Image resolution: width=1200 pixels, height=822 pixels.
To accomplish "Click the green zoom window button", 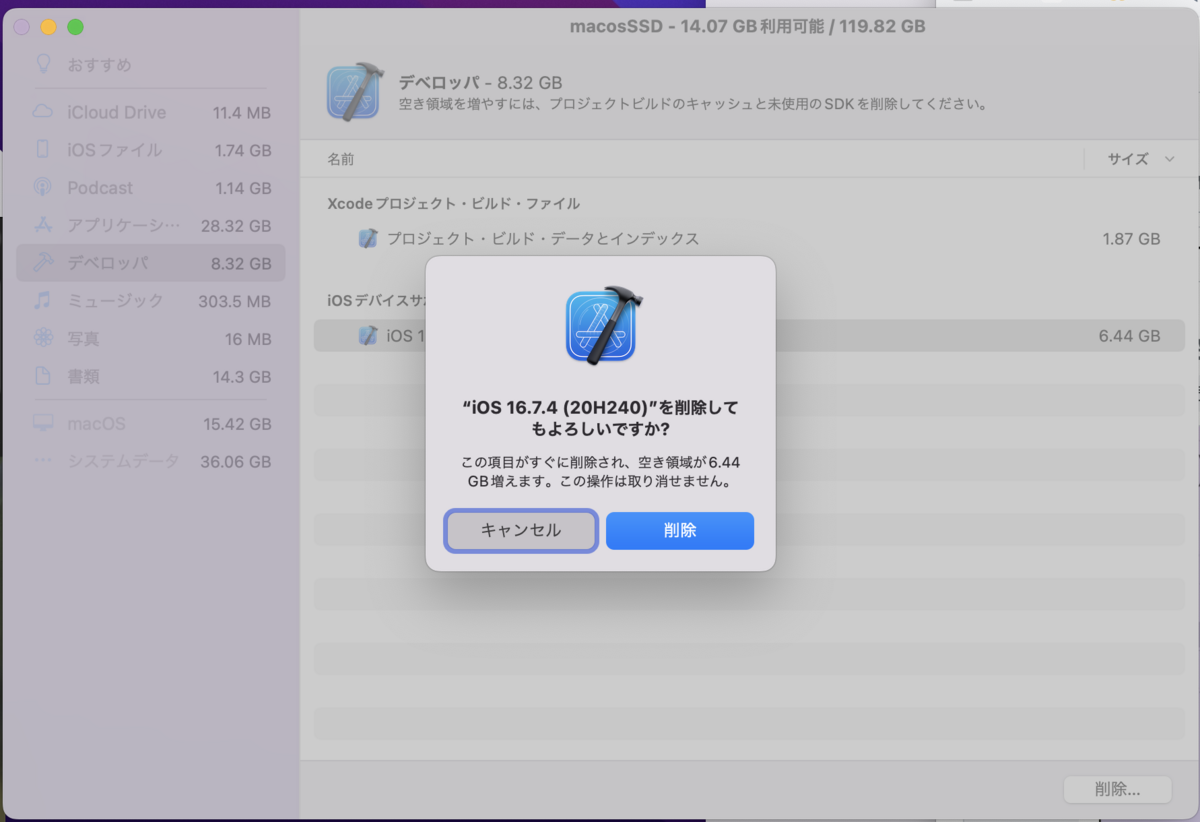I will pyautogui.click(x=75, y=27).
